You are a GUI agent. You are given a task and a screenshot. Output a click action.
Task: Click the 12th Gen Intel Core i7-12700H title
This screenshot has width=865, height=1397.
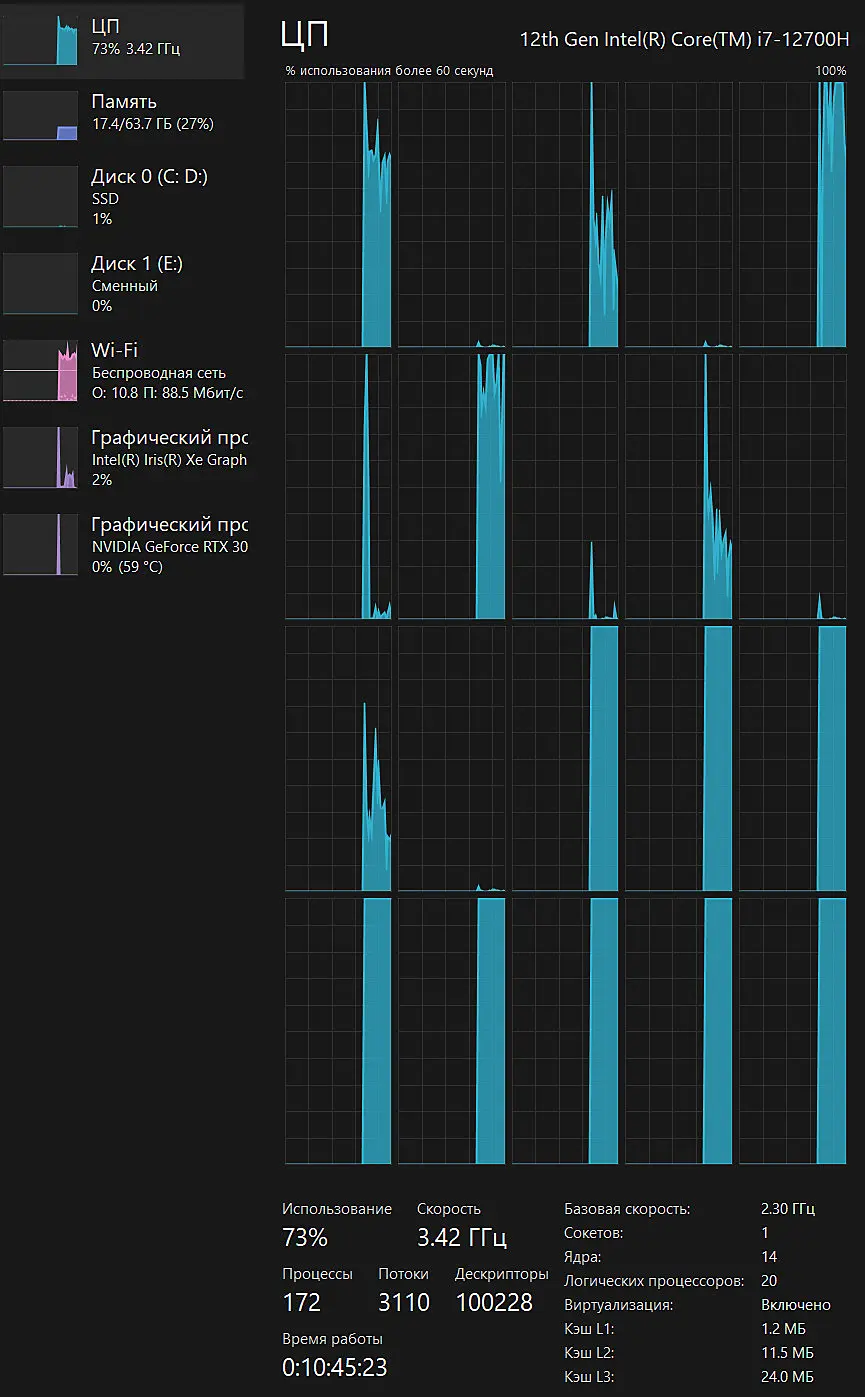[x=684, y=40]
